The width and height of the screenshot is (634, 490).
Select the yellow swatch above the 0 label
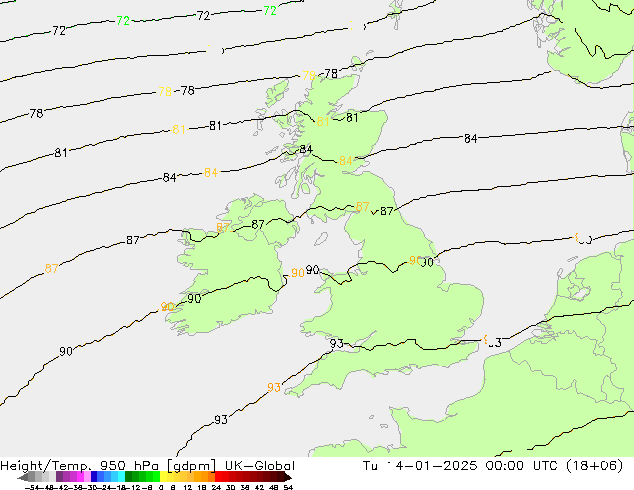[164, 477]
